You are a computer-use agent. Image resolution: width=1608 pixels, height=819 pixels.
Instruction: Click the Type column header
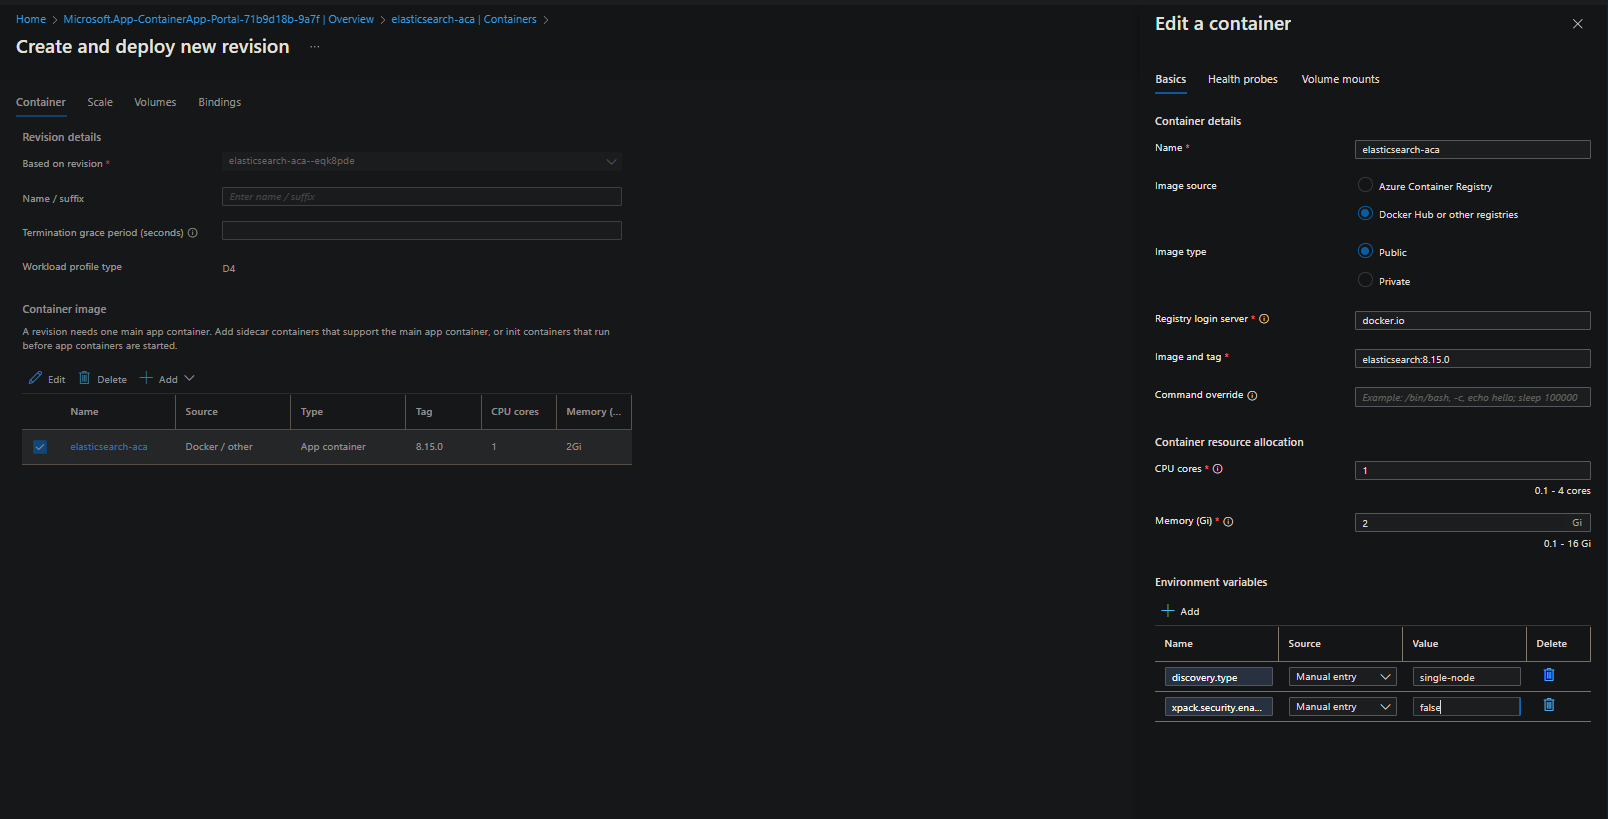coord(312,412)
